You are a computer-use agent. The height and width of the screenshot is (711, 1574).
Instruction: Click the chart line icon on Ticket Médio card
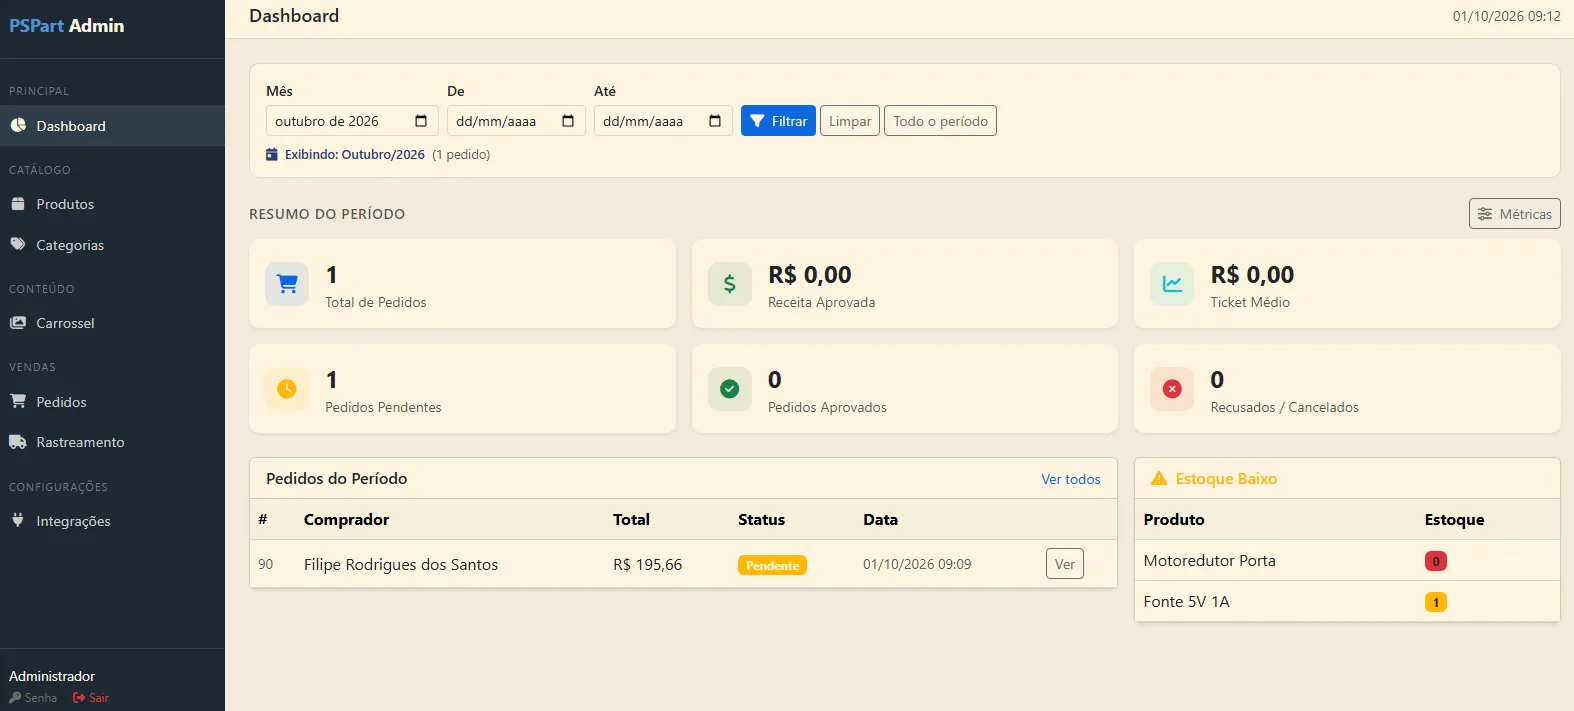point(1172,284)
